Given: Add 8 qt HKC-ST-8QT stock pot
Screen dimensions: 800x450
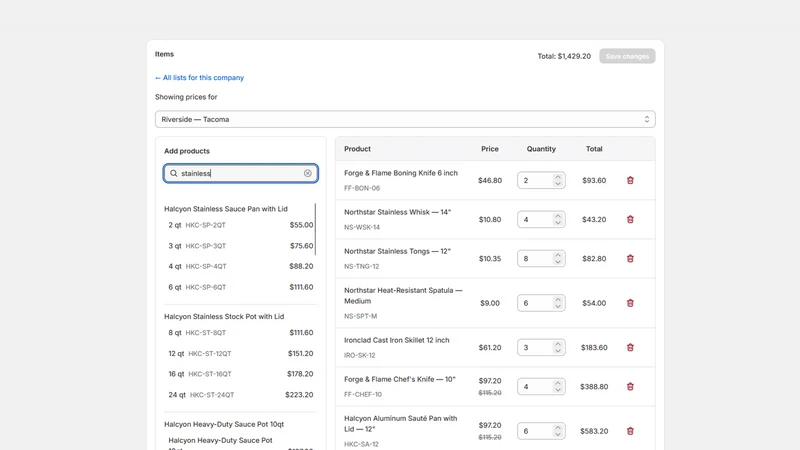Looking at the screenshot, I should click(241, 333).
